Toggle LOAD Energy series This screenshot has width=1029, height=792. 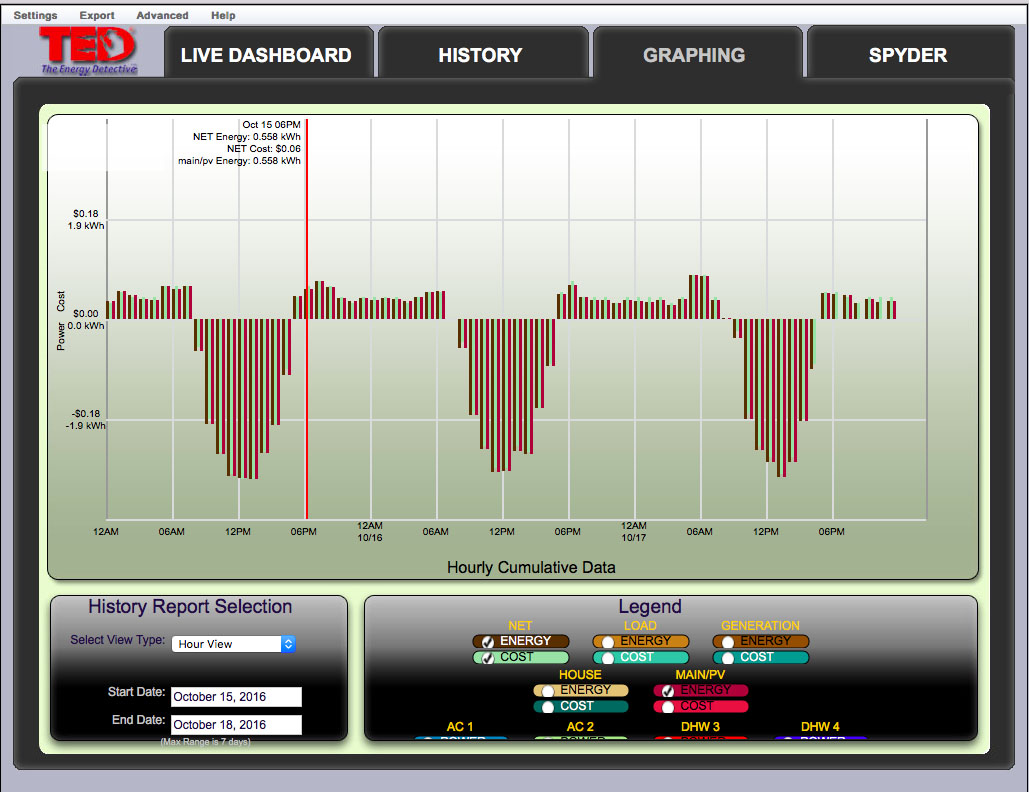tap(640, 641)
